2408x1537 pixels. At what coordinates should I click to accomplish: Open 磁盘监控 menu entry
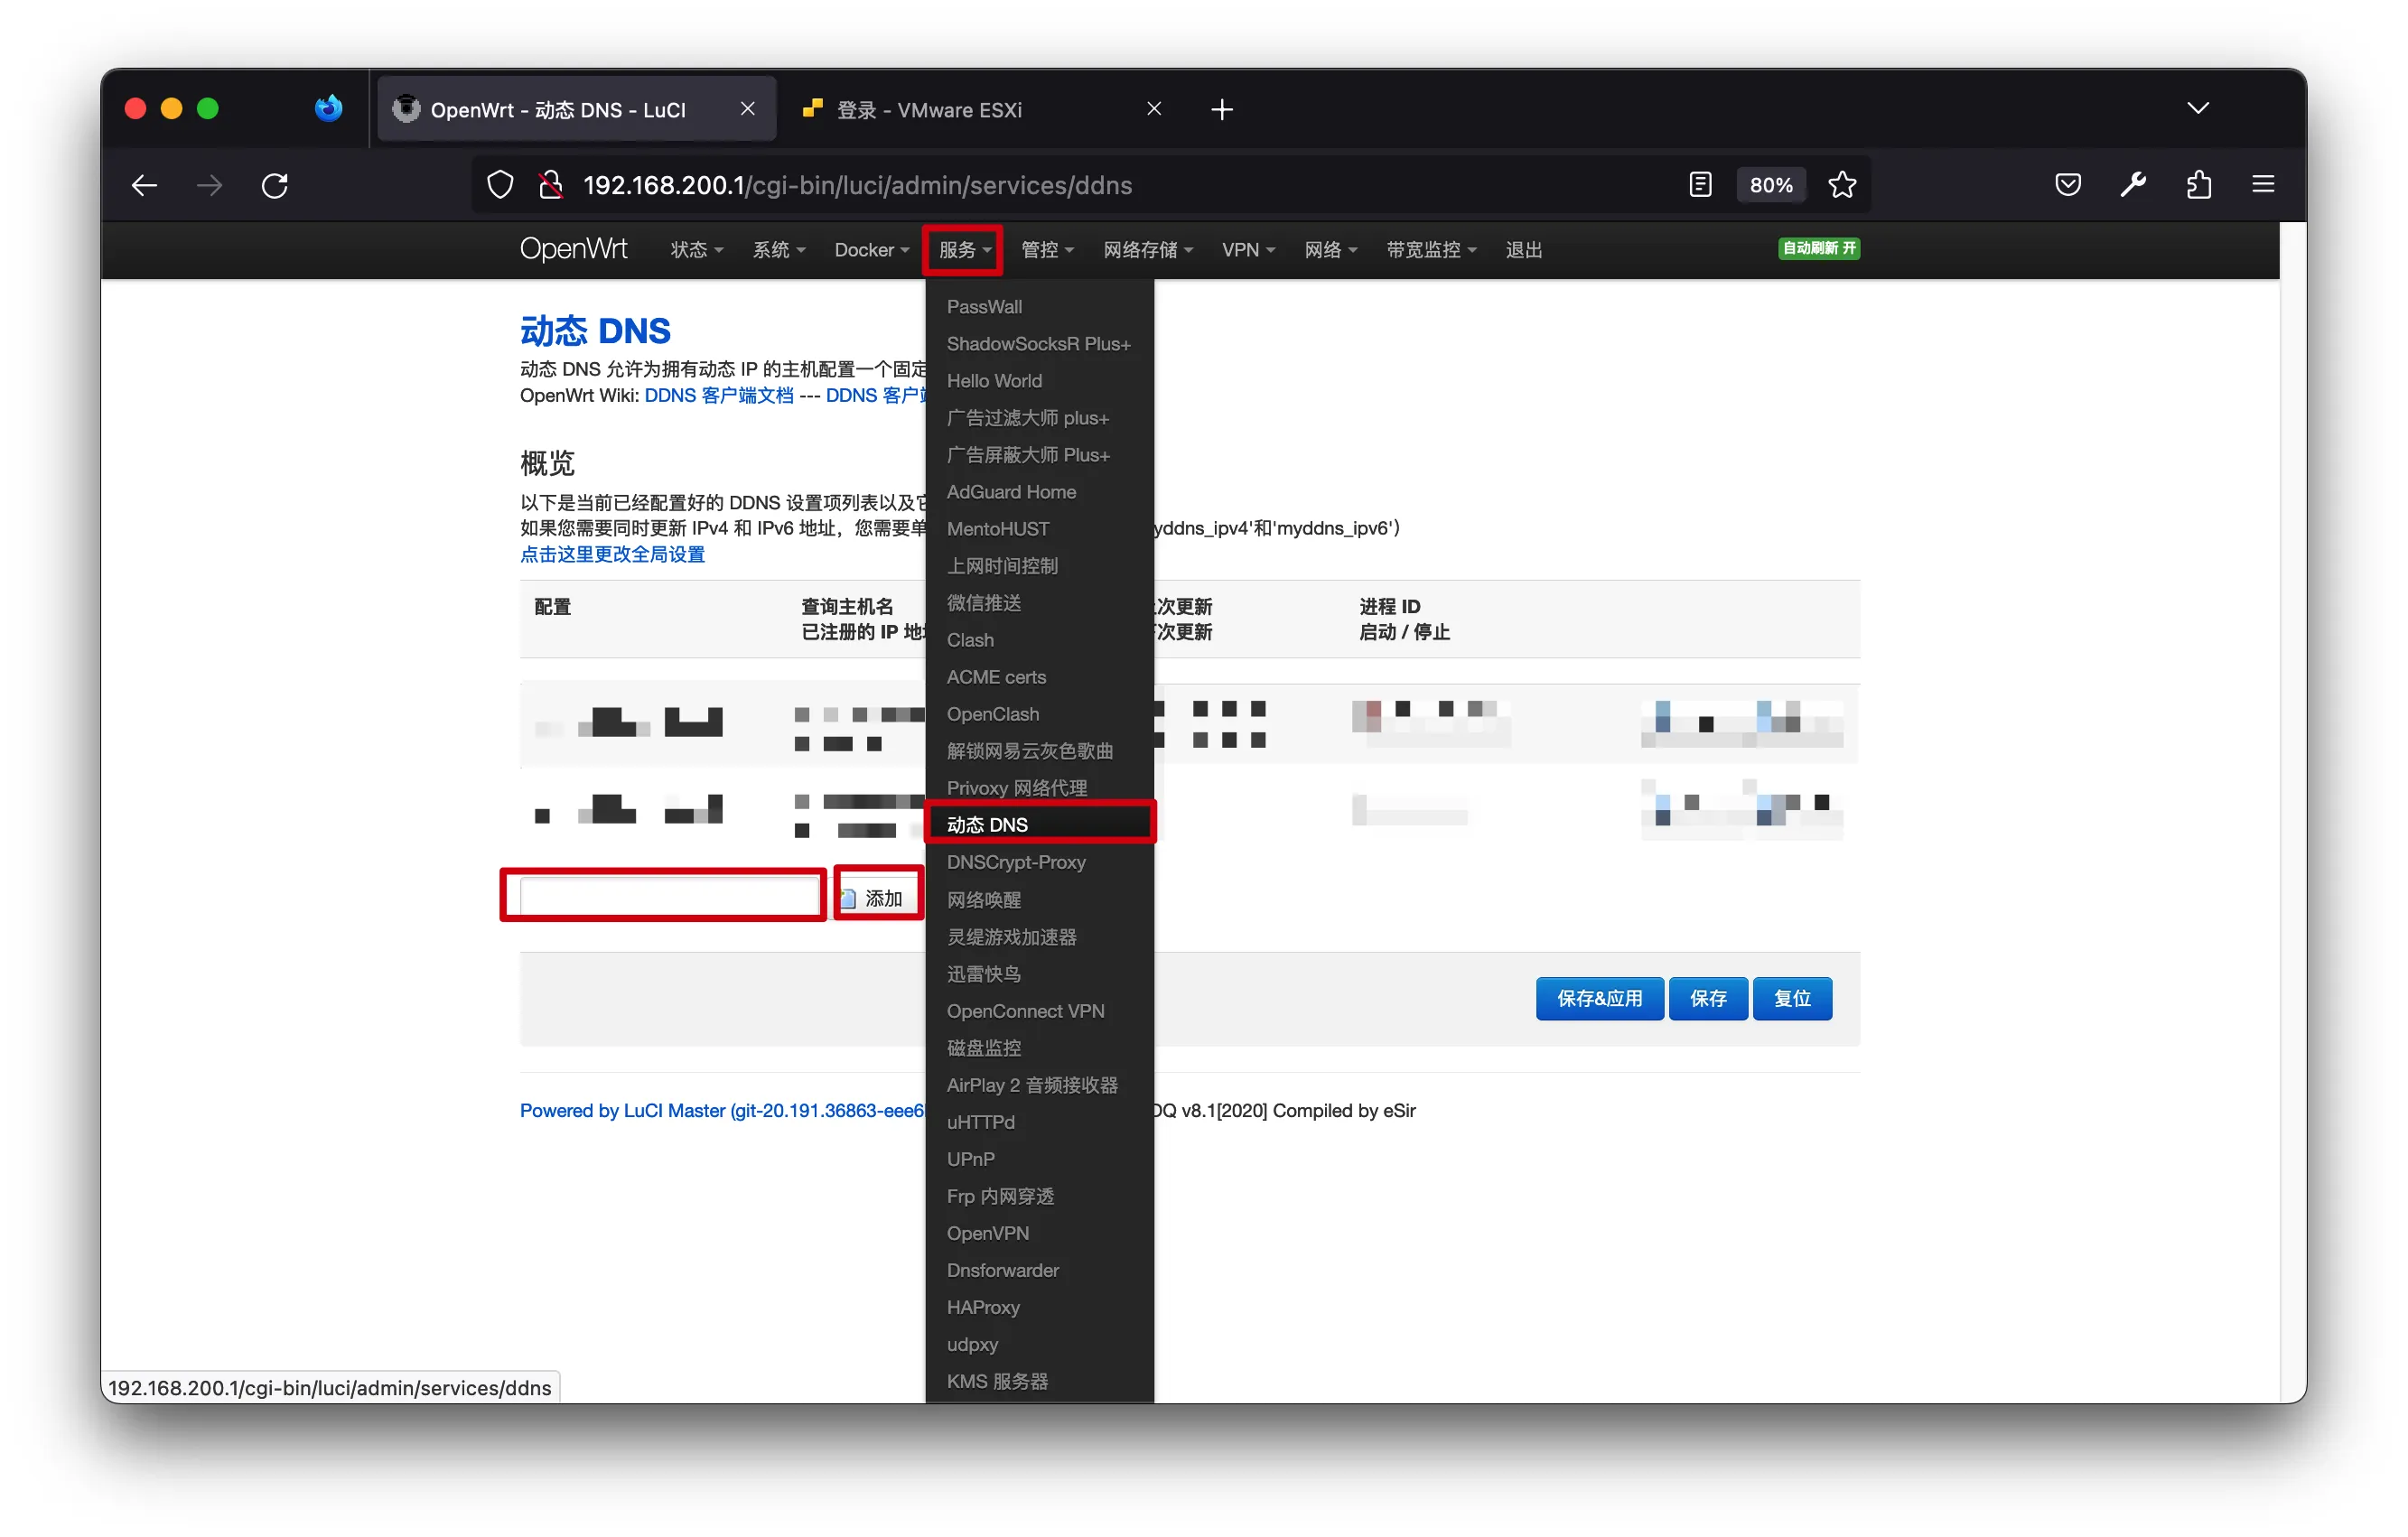(1039, 1048)
